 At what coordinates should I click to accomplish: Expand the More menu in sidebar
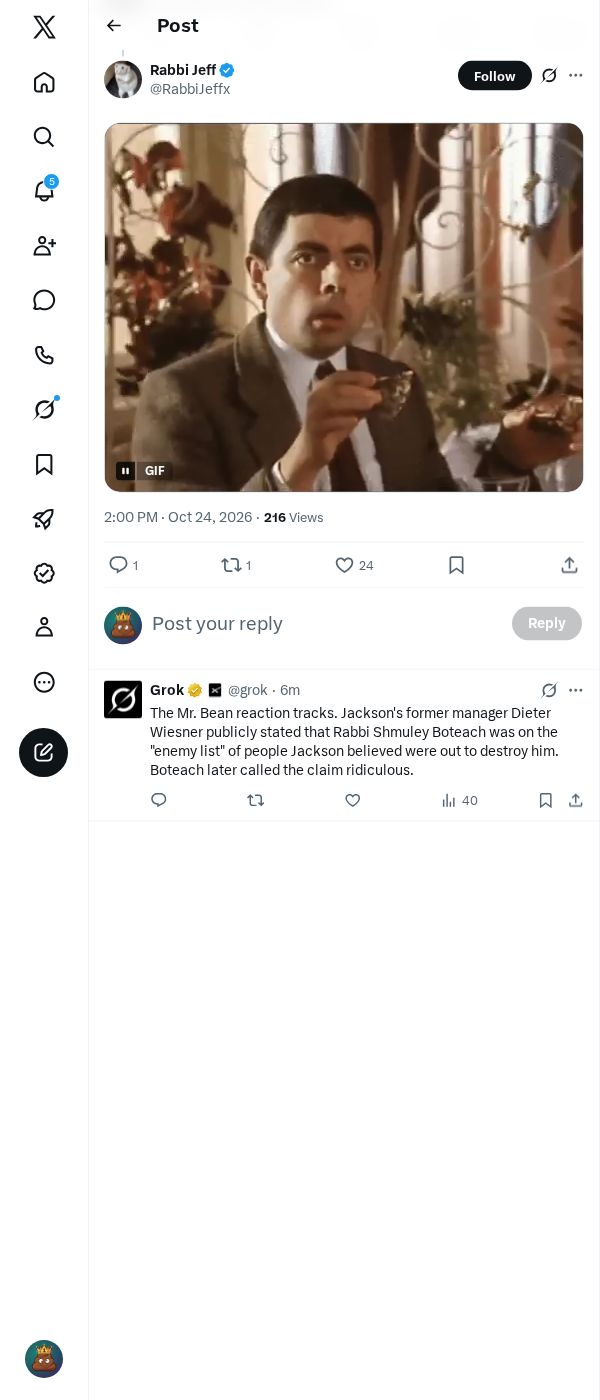coord(44,682)
